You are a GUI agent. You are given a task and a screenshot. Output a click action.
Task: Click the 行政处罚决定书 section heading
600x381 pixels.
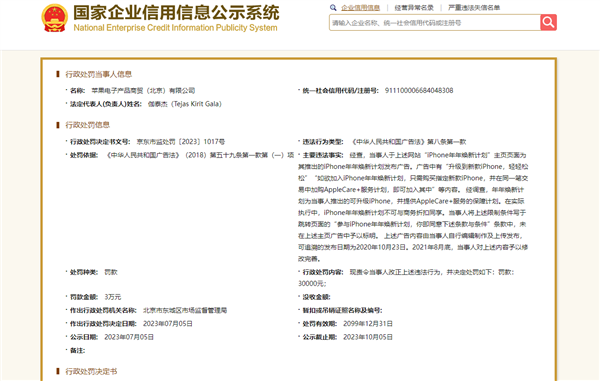[91, 371]
